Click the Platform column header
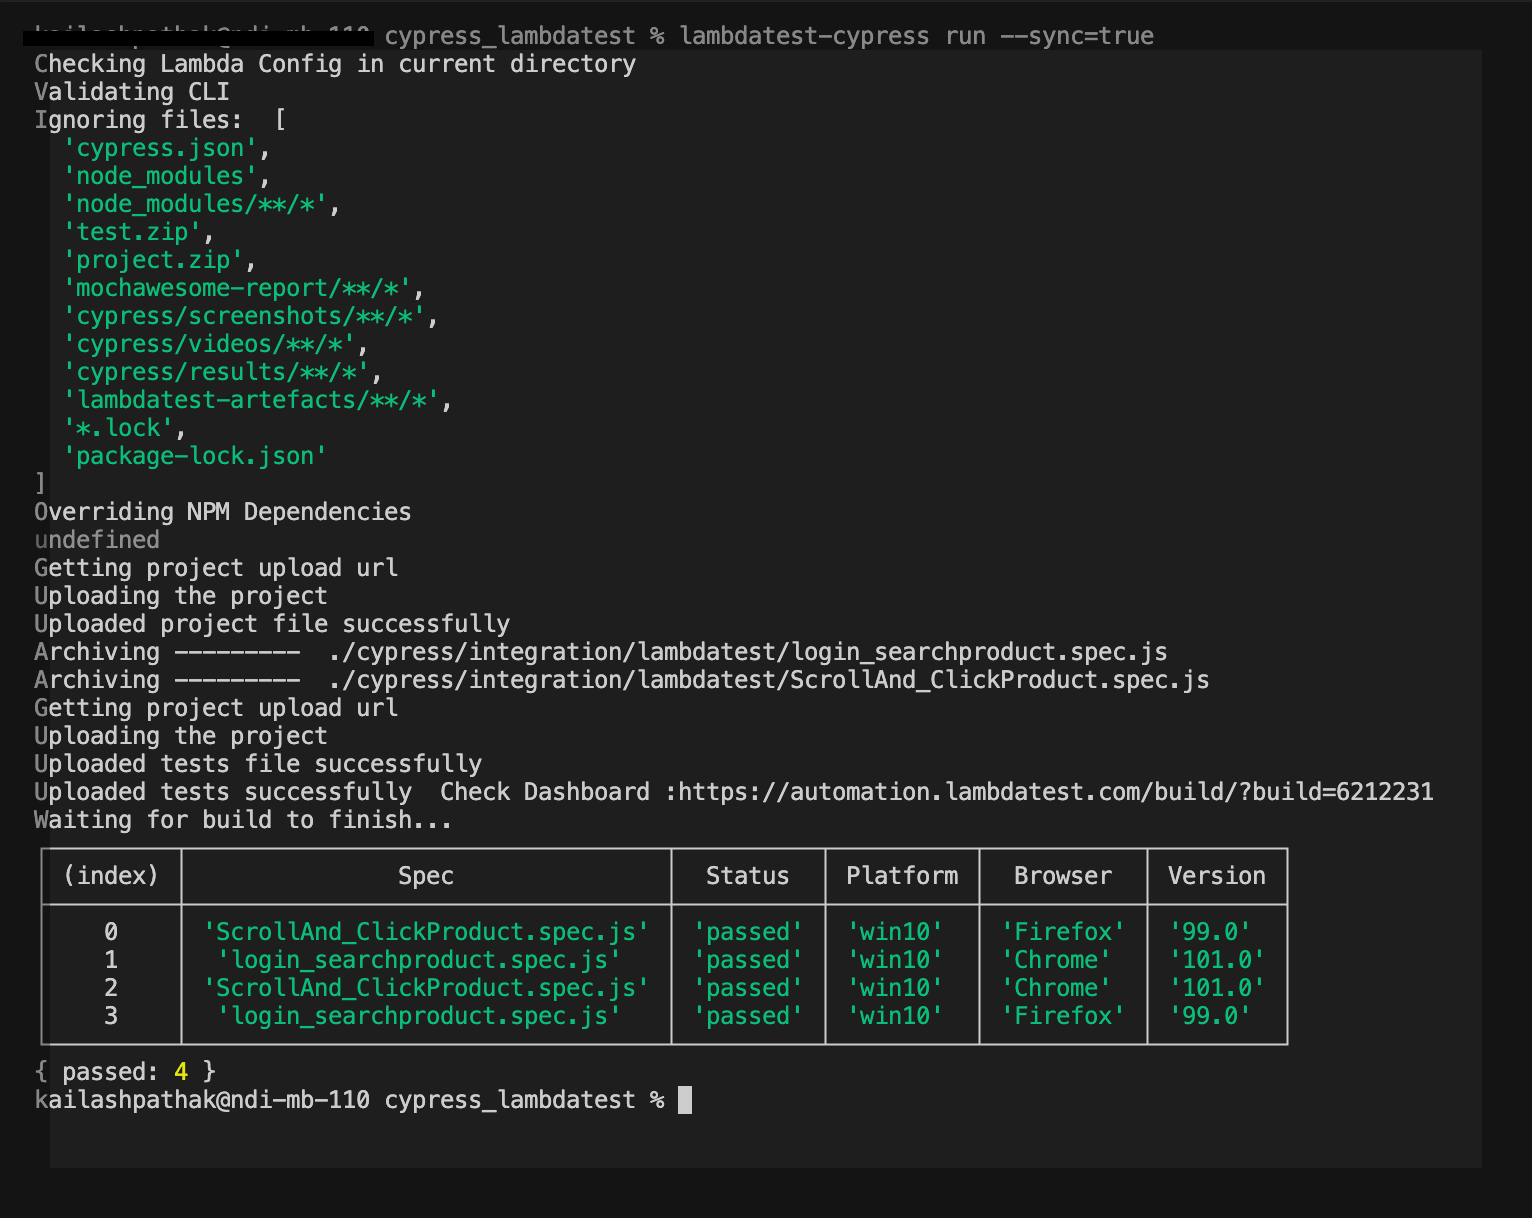This screenshot has height=1218, width=1532. (902, 876)
